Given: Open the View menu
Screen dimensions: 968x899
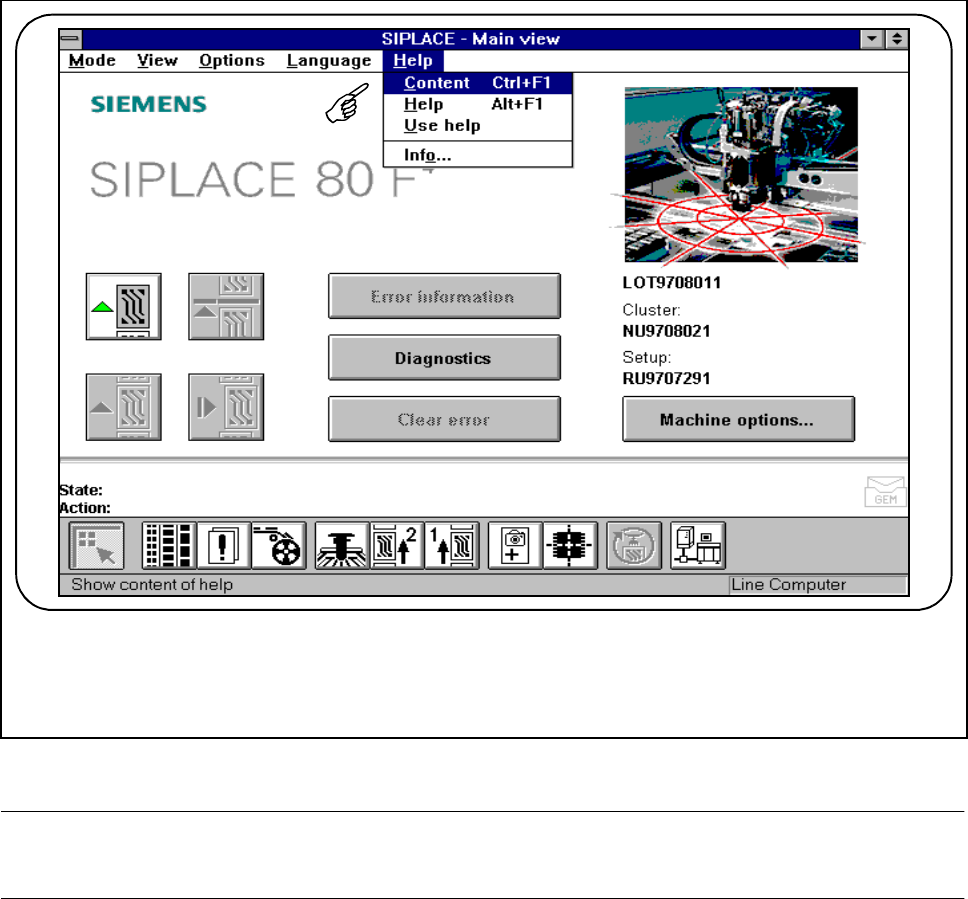Looking at the screenshot, I should pos(157,61).
